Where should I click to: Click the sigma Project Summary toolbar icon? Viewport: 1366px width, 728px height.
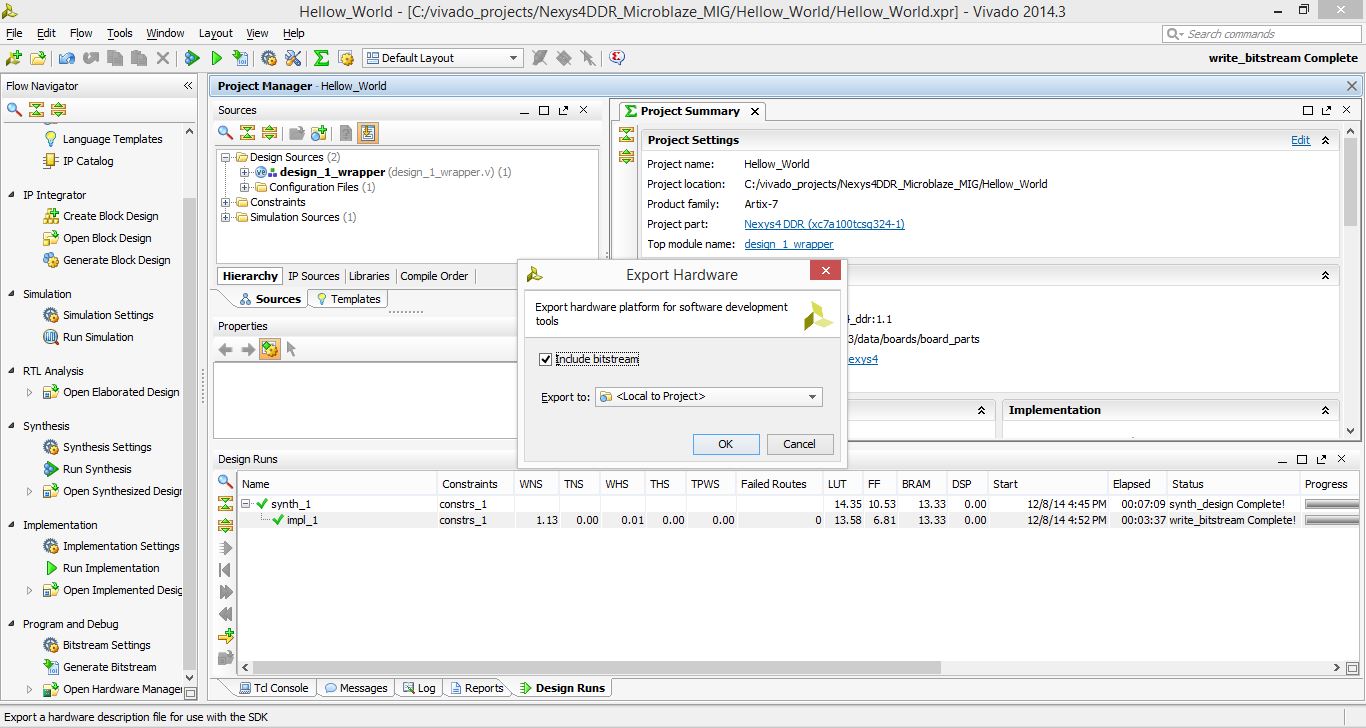[x=321, y=58]
